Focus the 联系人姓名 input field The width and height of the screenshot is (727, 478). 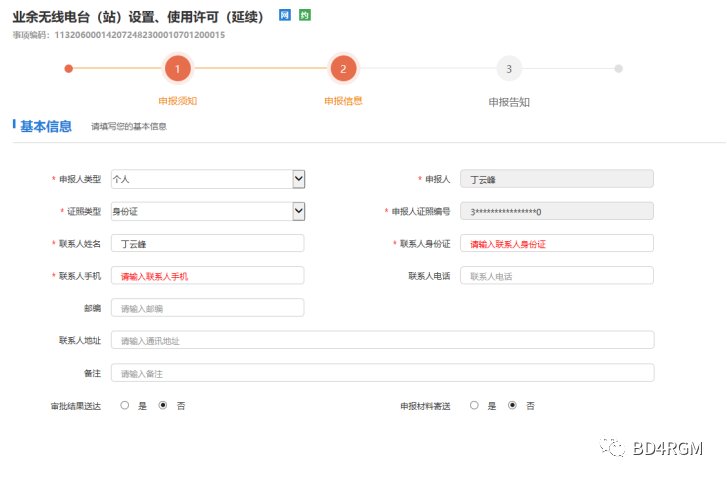coord(208,243)
